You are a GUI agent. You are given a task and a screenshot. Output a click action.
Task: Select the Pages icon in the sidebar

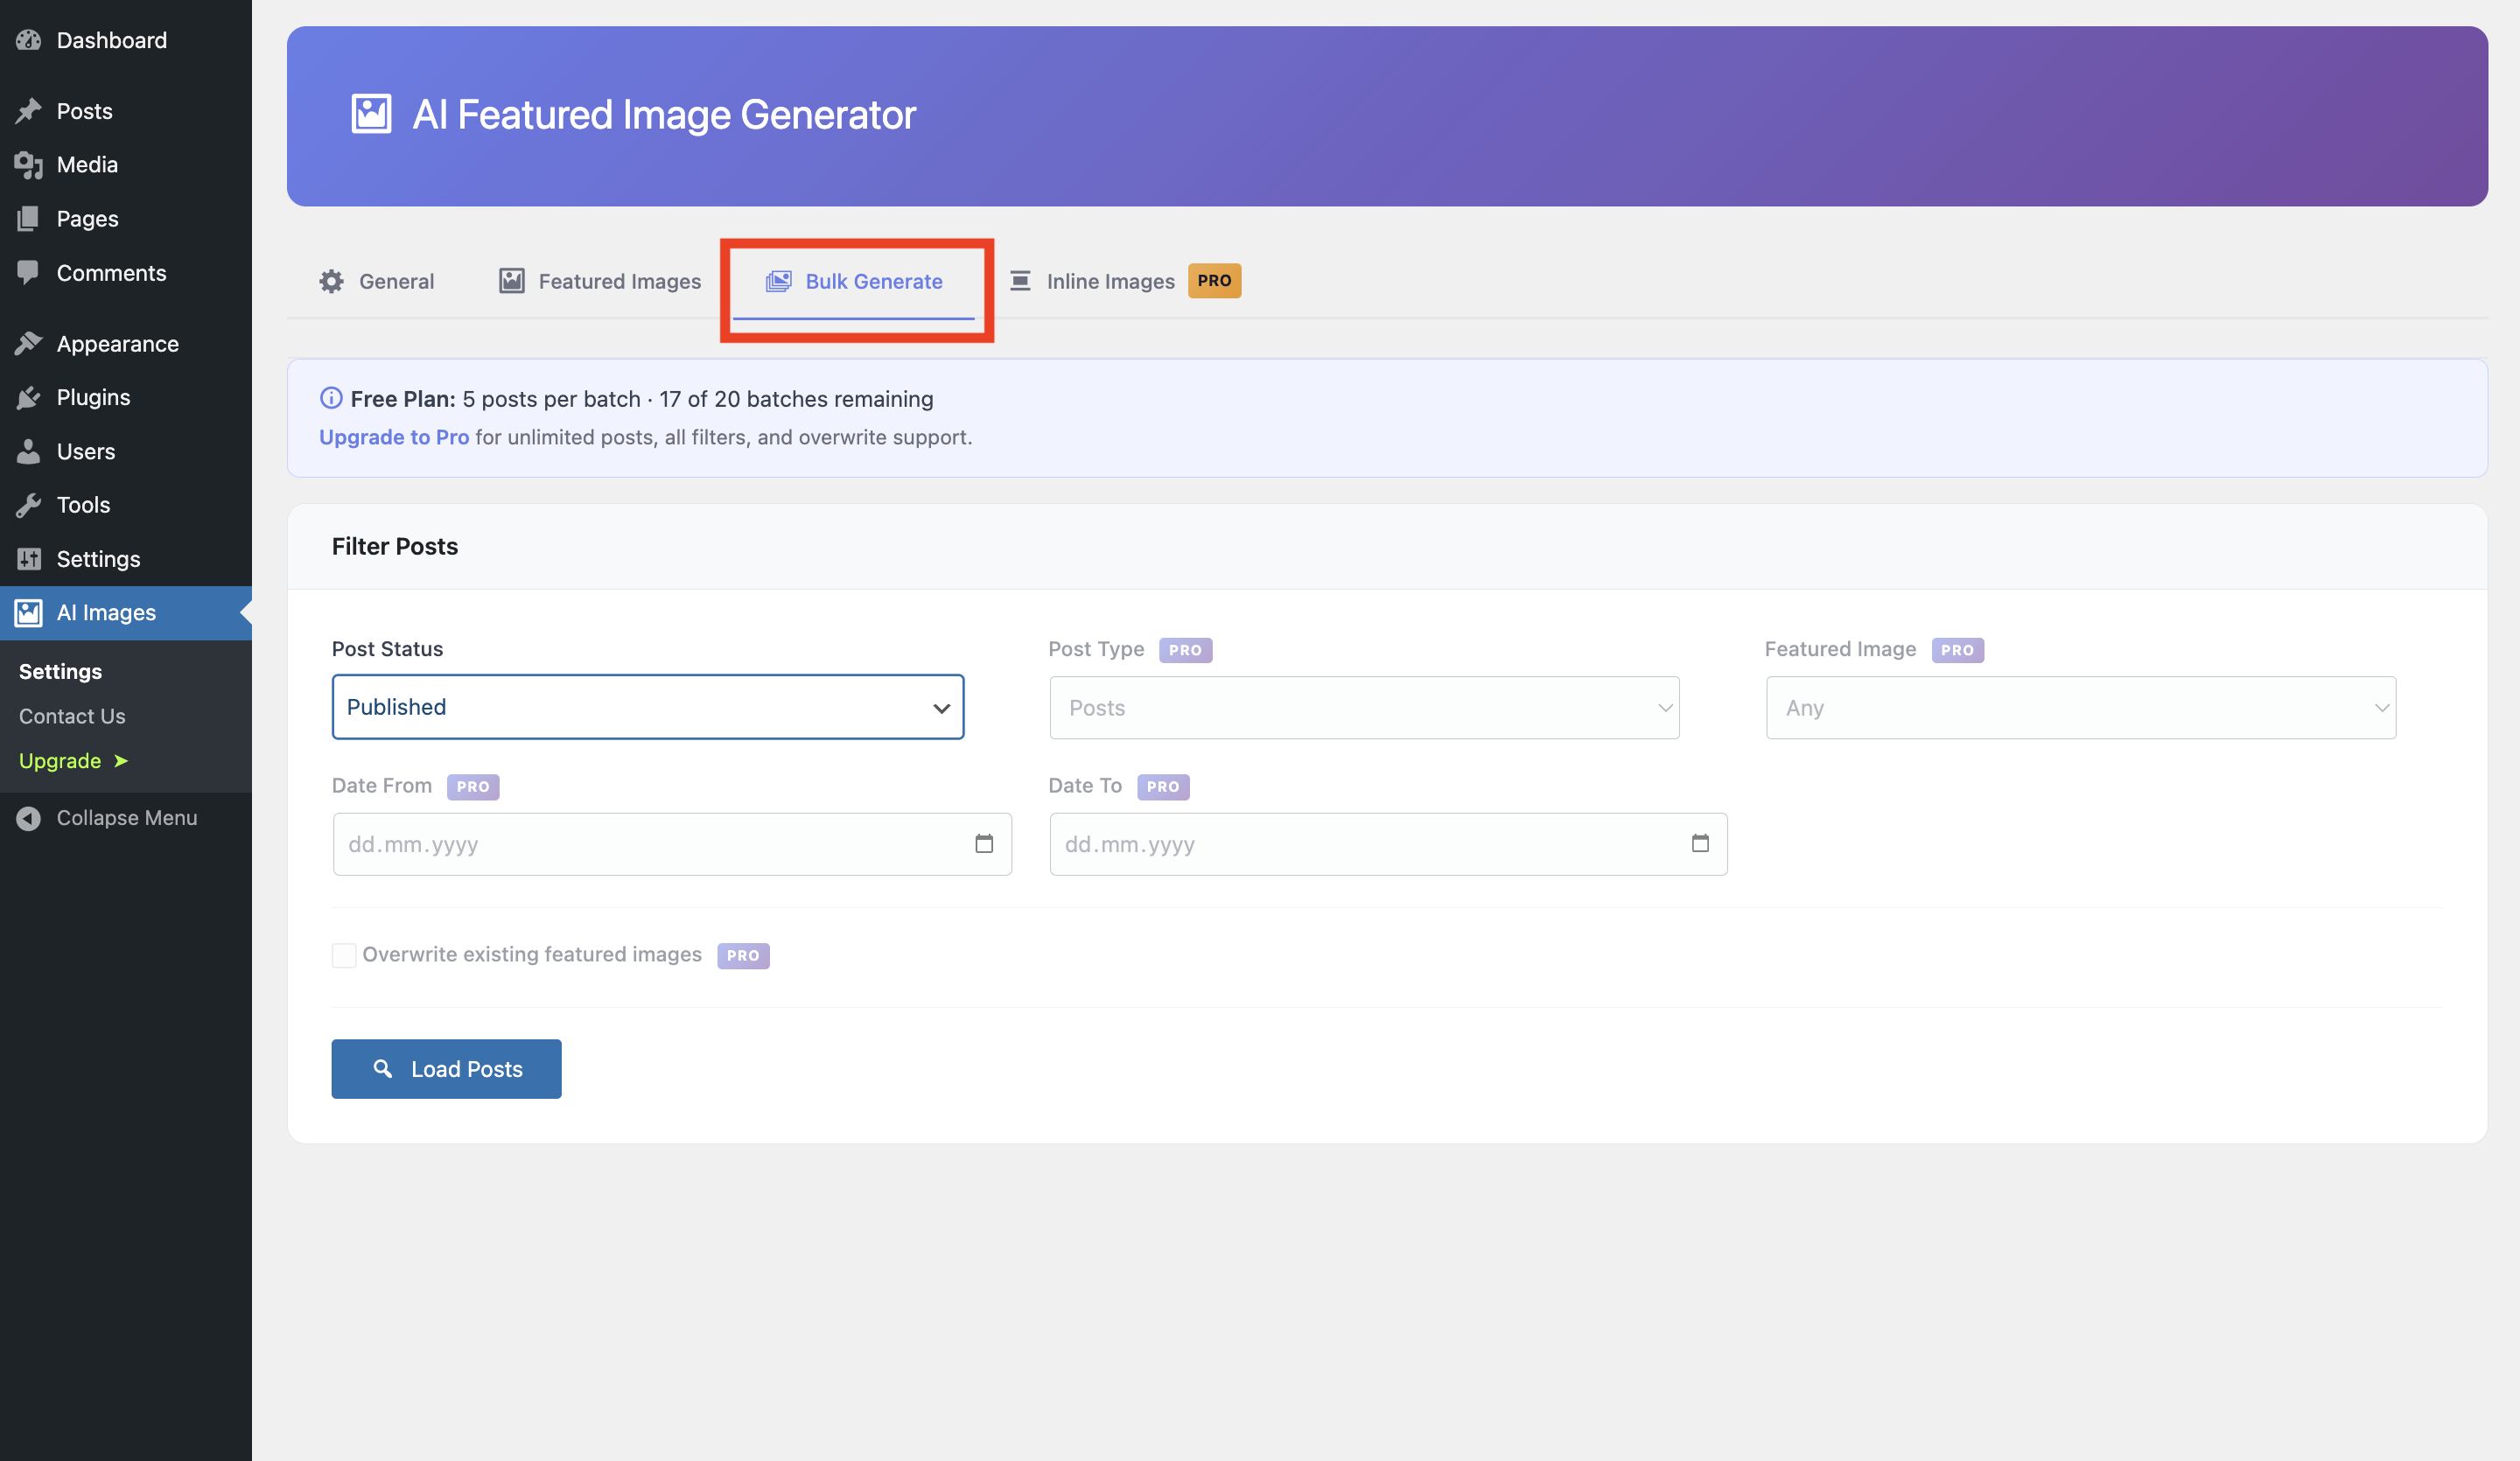pyautogui.click(x=29, y=218)
